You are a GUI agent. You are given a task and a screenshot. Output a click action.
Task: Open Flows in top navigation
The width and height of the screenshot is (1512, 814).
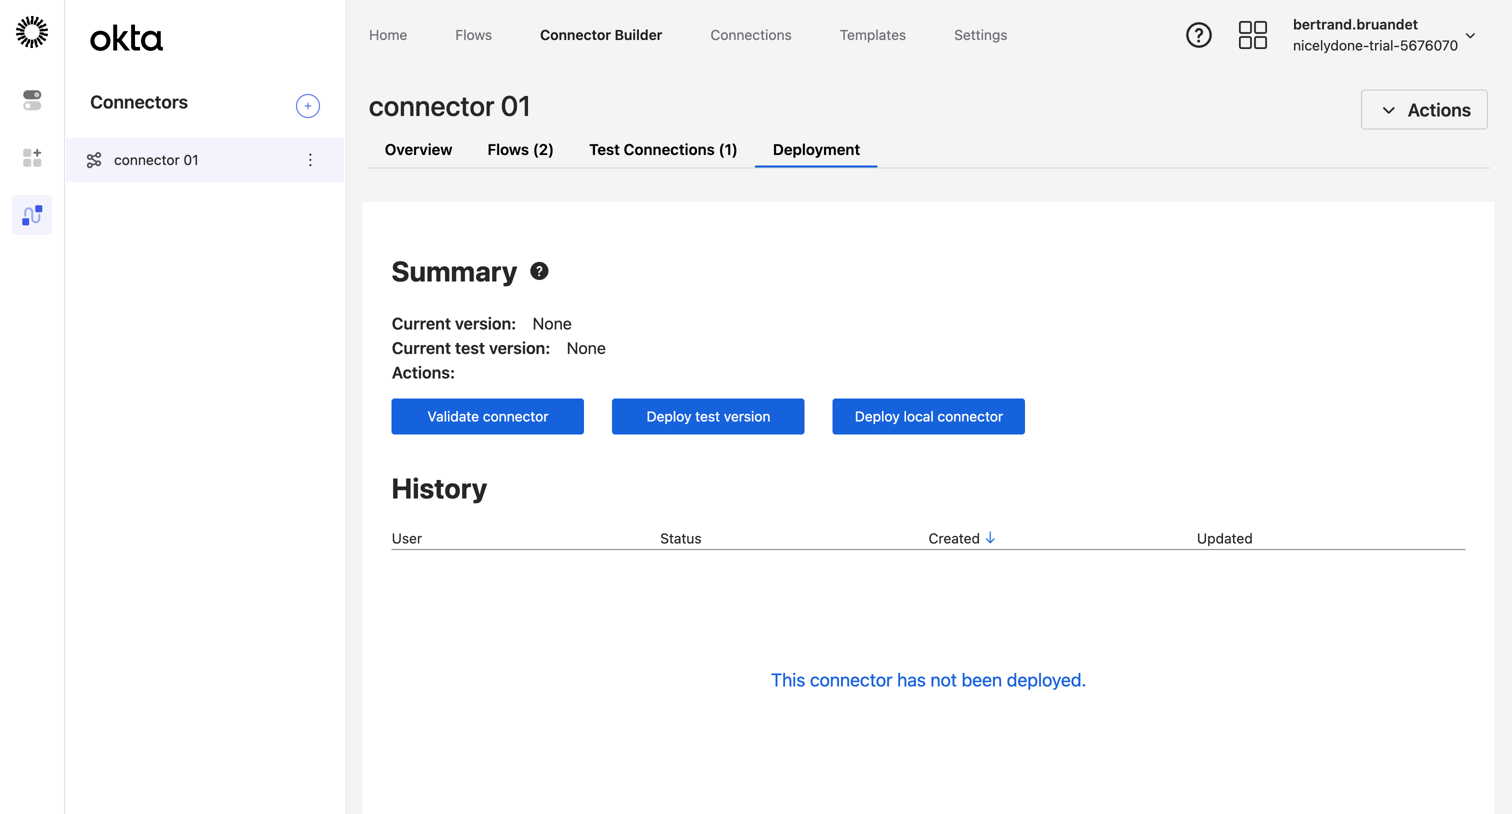[473, 35]
